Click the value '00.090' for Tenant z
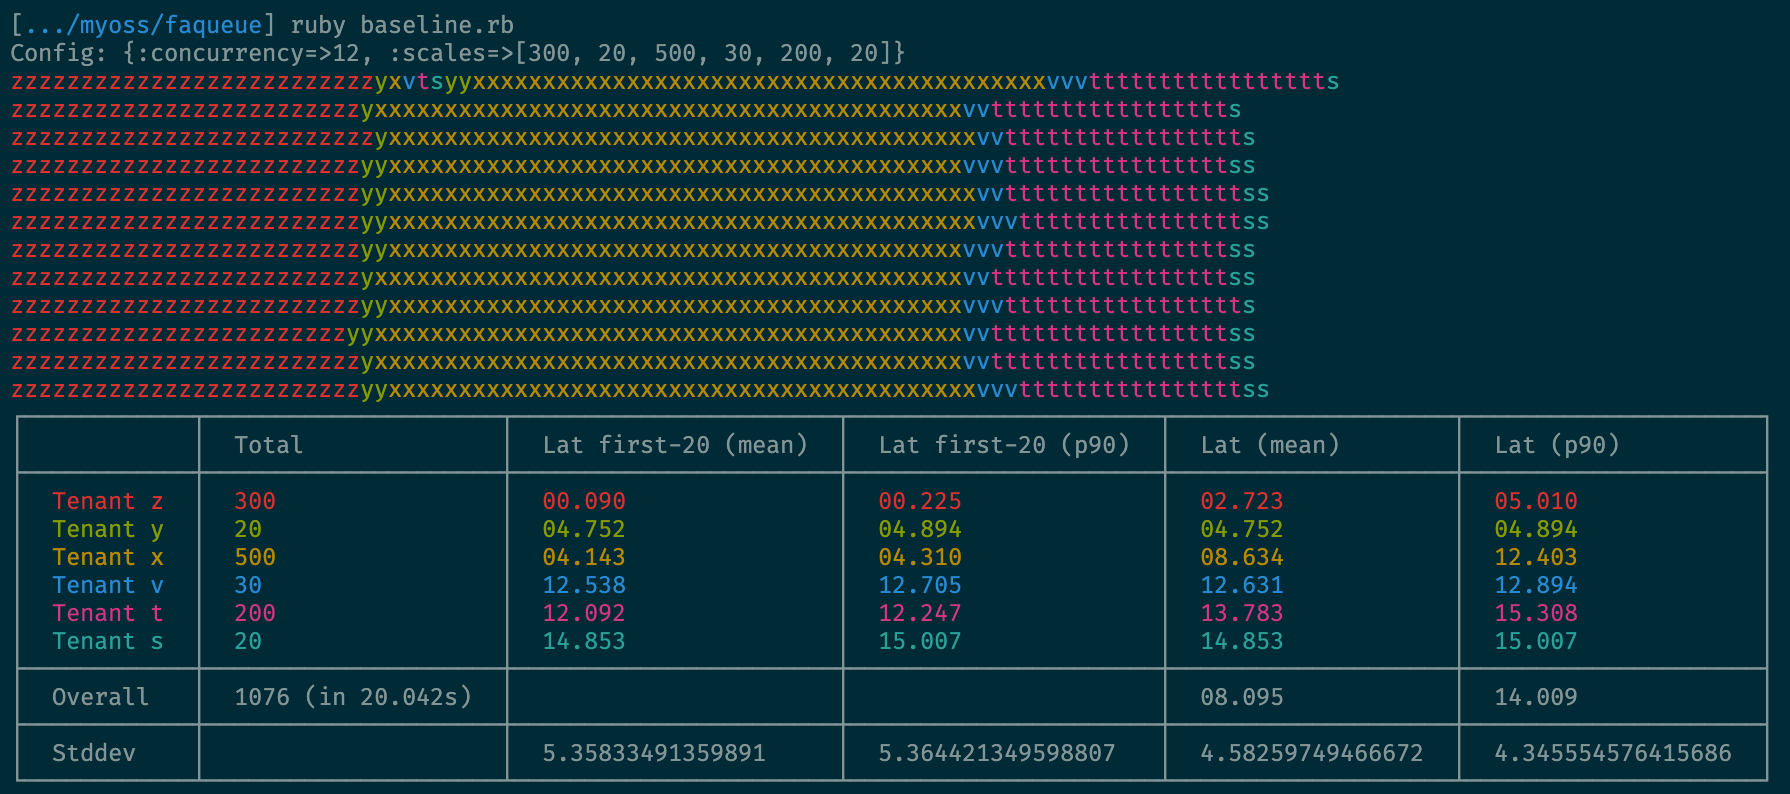The height and width of the screenshot is (794, 1790). [584, 501]
